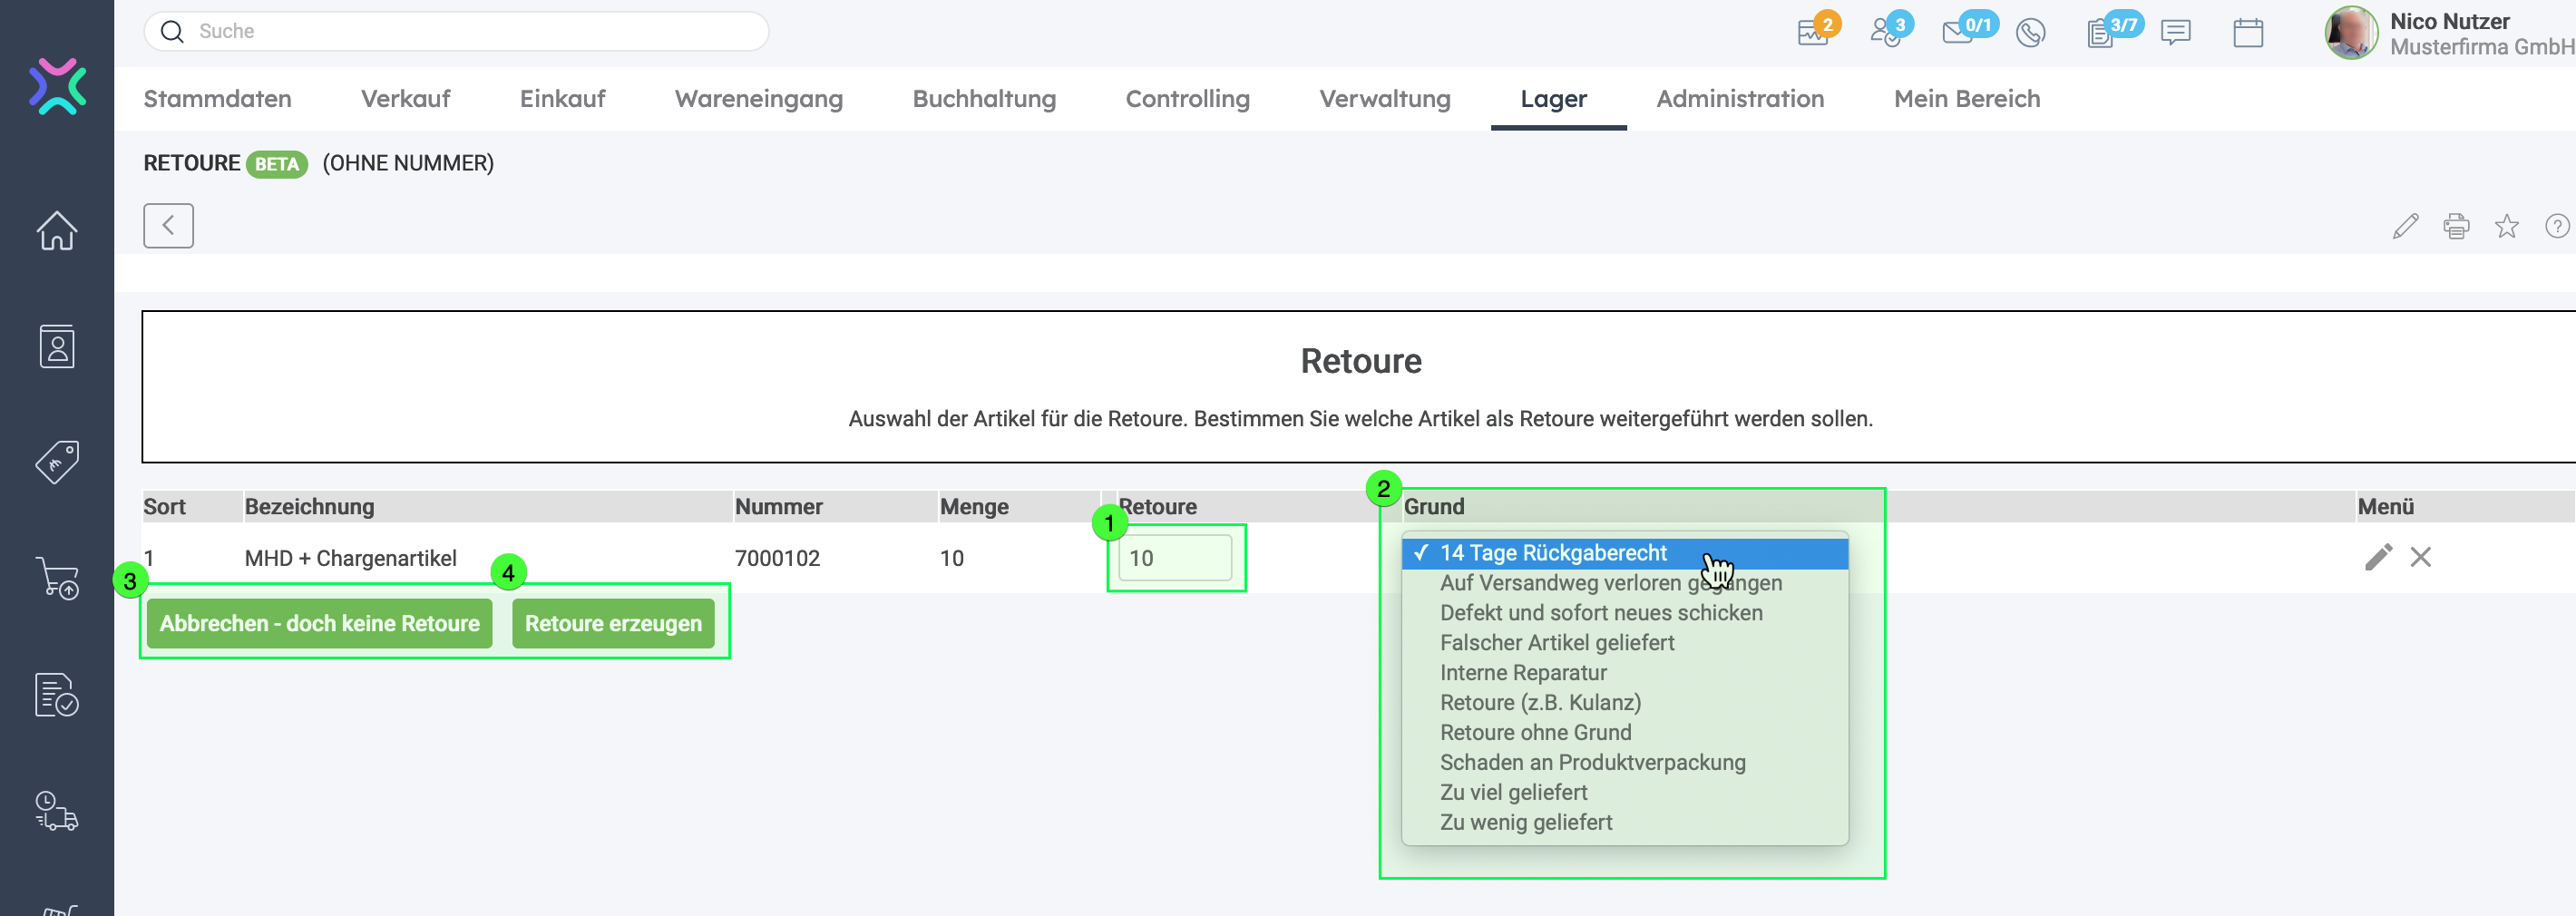
Task: Click the price tag sidebar icon
Action: tap(57, 462)
